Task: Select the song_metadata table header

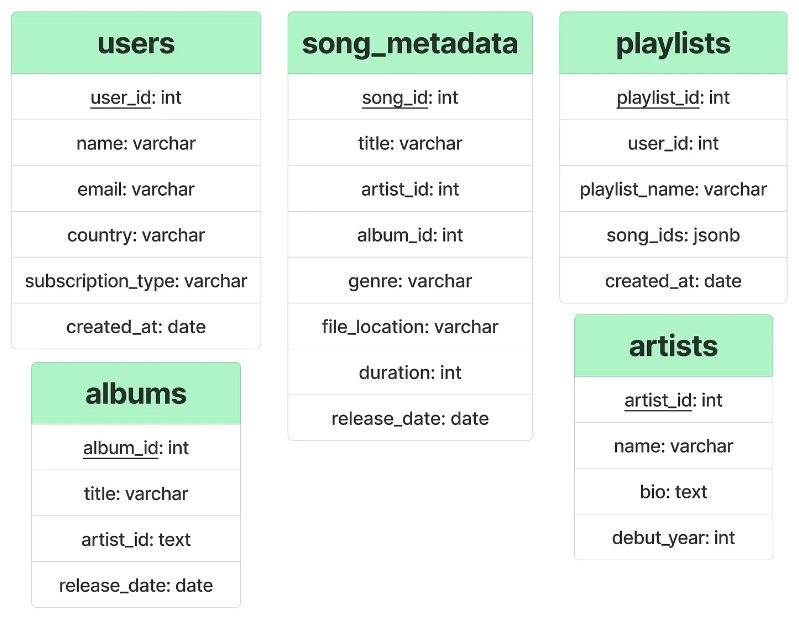Action: point(410,43)
